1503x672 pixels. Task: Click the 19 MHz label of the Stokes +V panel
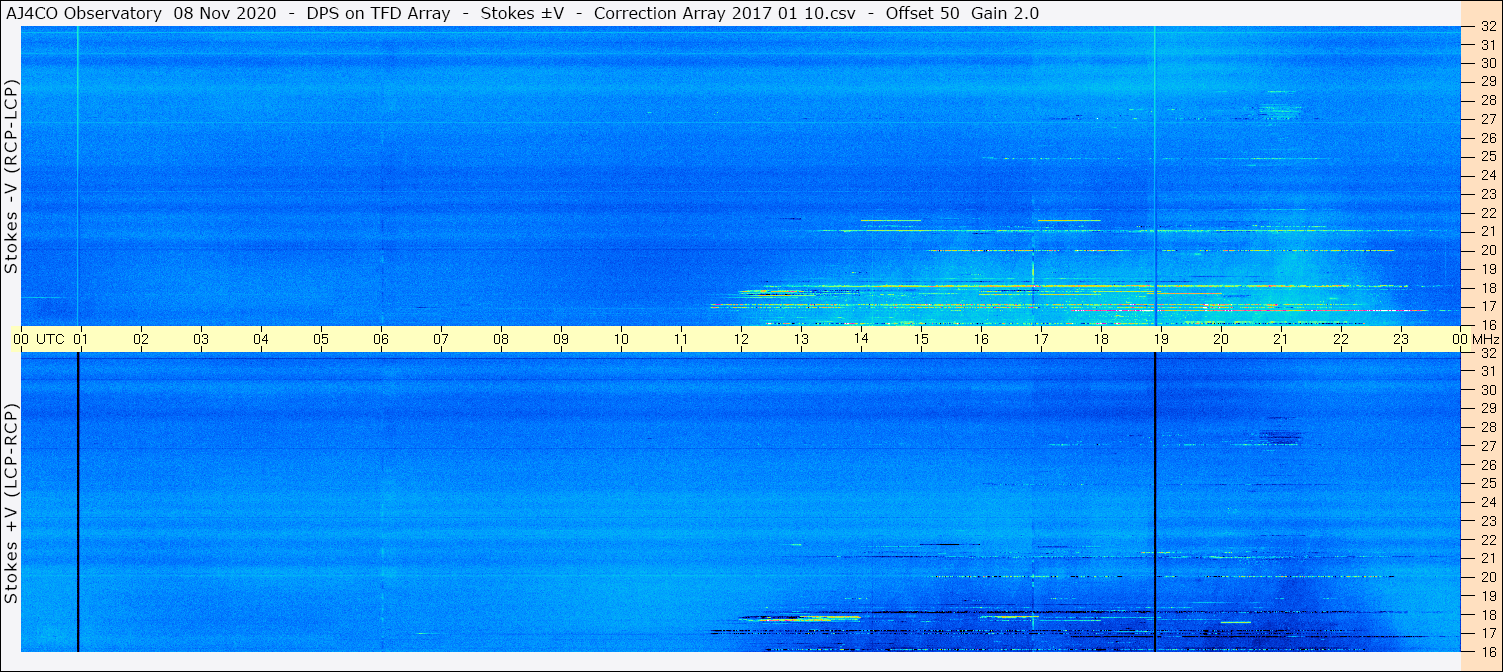pyautogui.click(x=1487, y=595)
